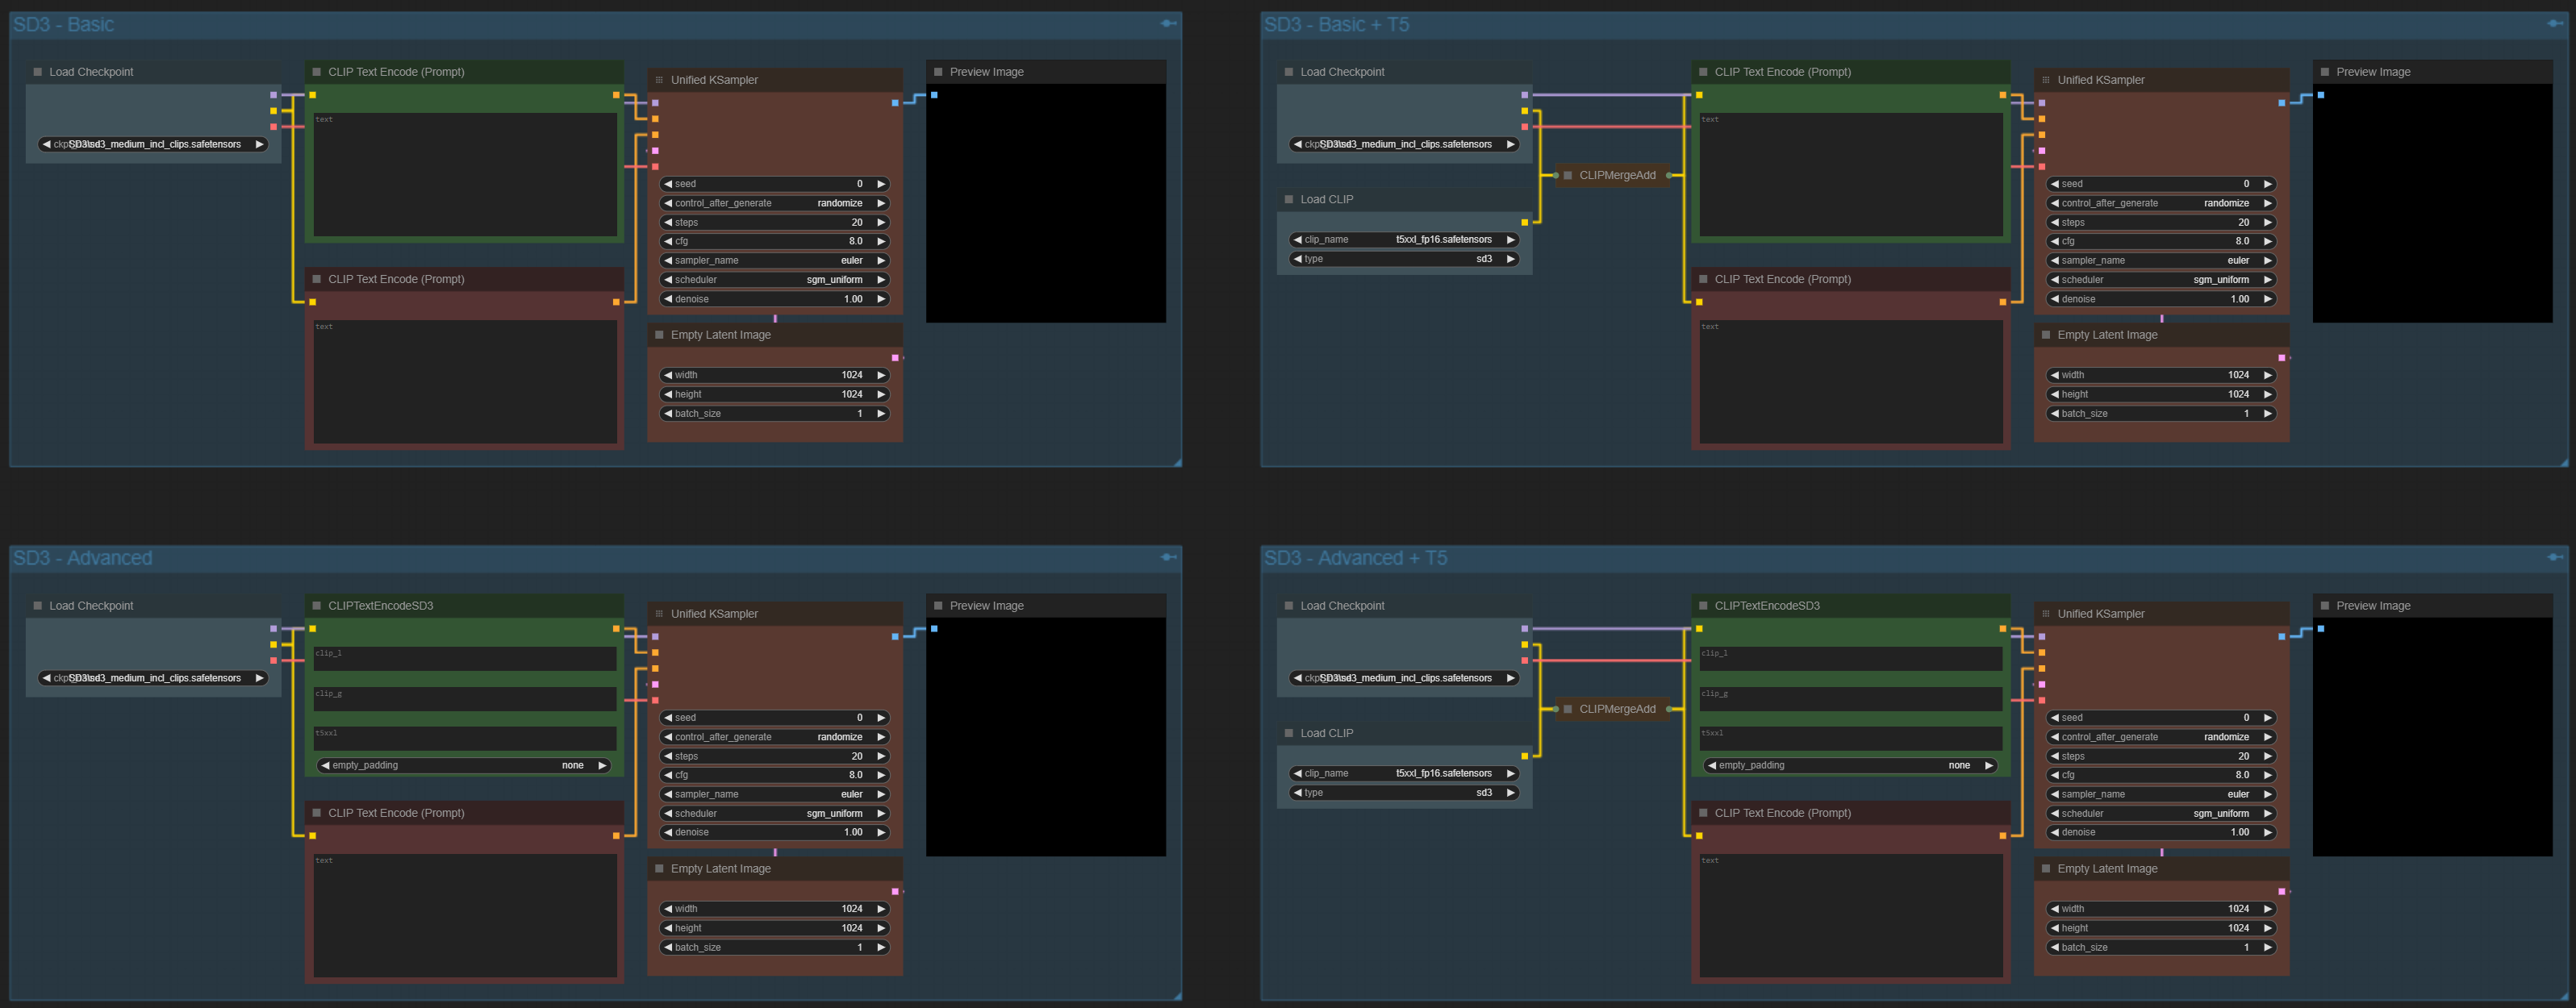
Task: Decrease denoise with left arrow in SD3 - Advanced KSampler
Action: coord(668,832)
